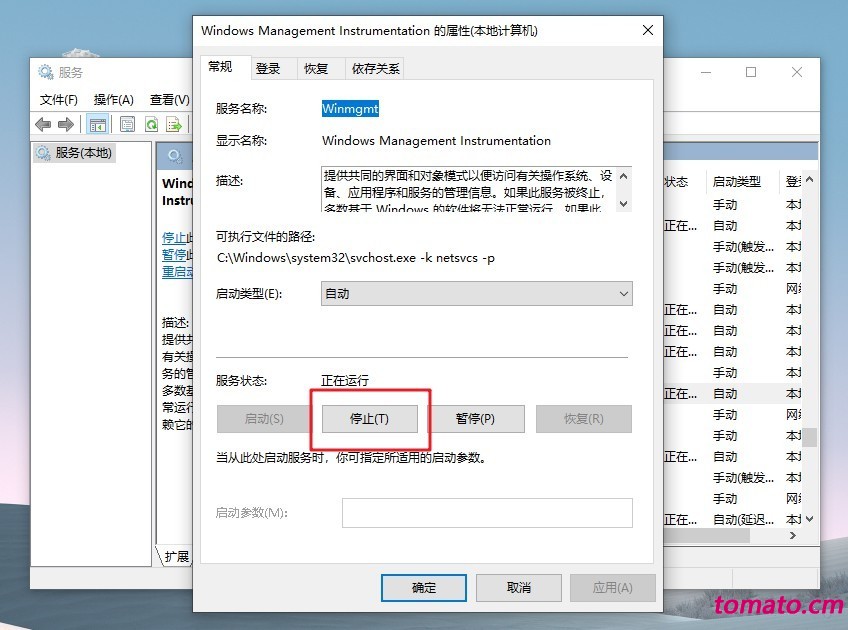Viewport: 848px width, 630px height.
Task: Click the Back arrow in Services toolbar
Action: click(x=43, y=125)
